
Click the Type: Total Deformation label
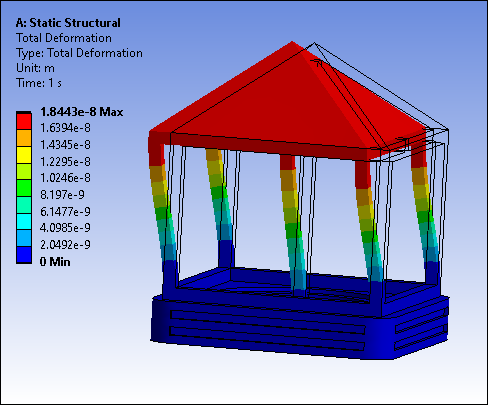coord(79,53)
